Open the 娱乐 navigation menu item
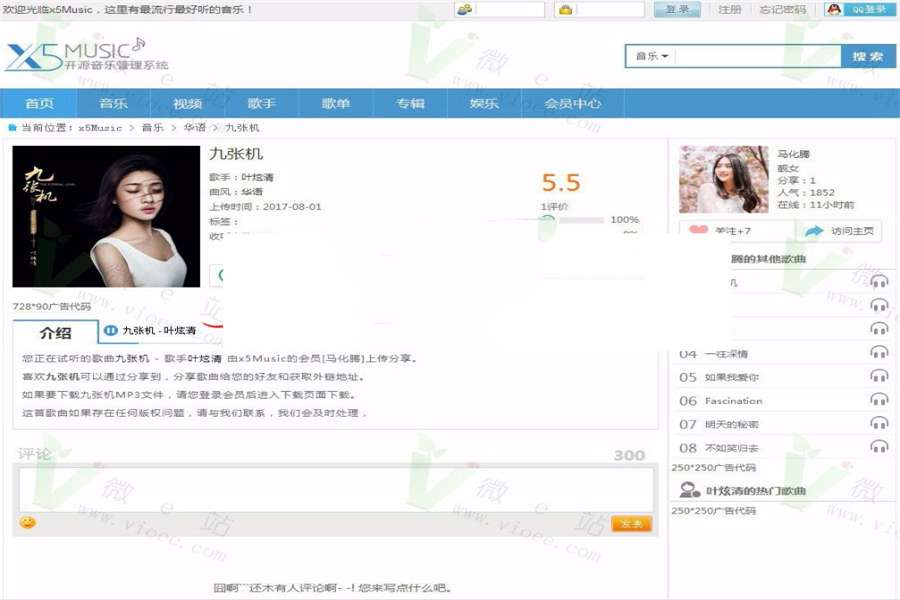This screenshot has height=600, width=900. (x=484, y=103)
